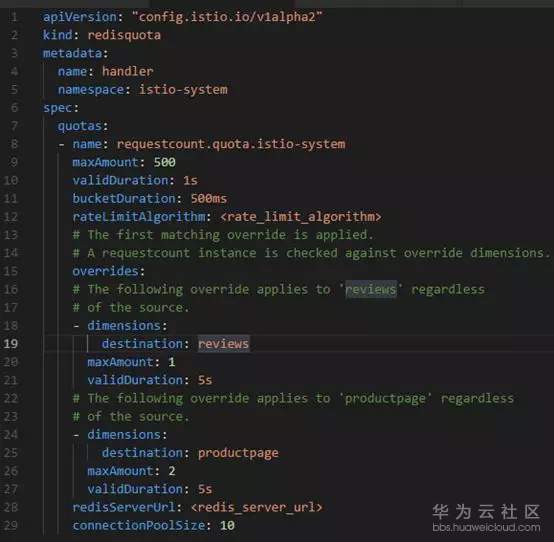Image resolution: width=554 pixels, height=542 pixels.
Task: Click line number 12 in the gutter
Action: (x=11, y=217)
